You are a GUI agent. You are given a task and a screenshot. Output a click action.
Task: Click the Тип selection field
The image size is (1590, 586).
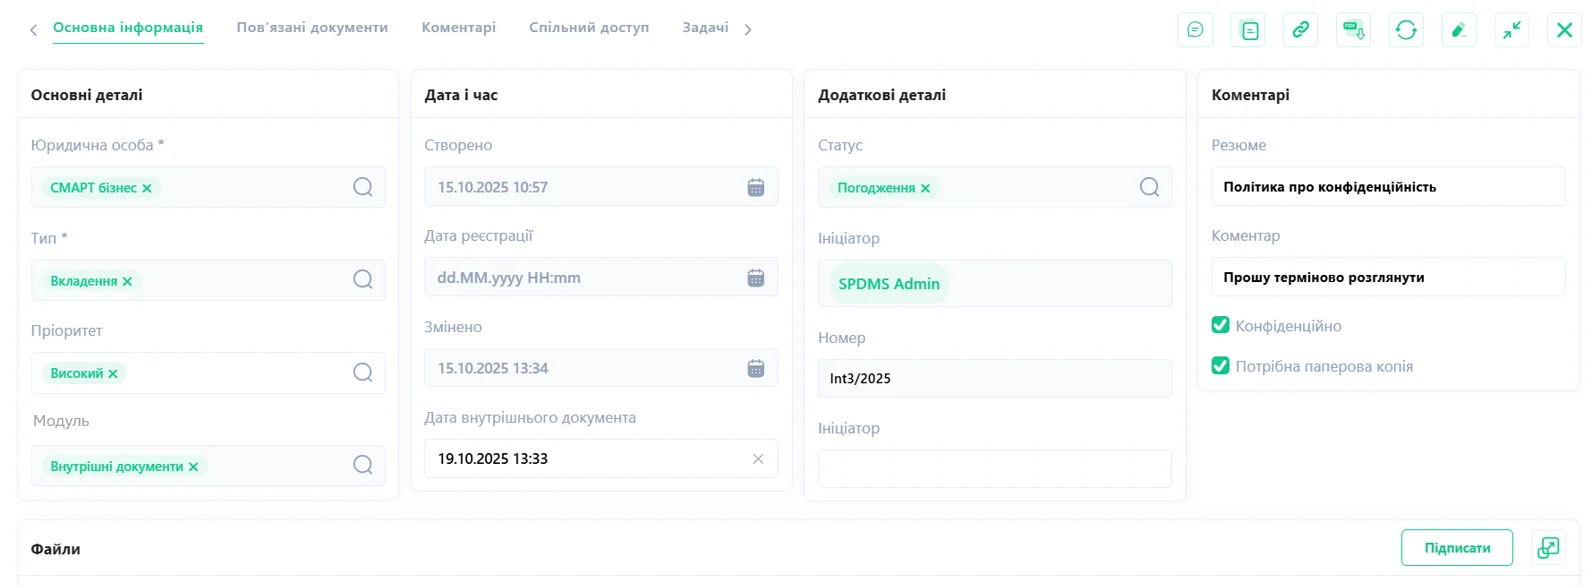tap(208, 280)
